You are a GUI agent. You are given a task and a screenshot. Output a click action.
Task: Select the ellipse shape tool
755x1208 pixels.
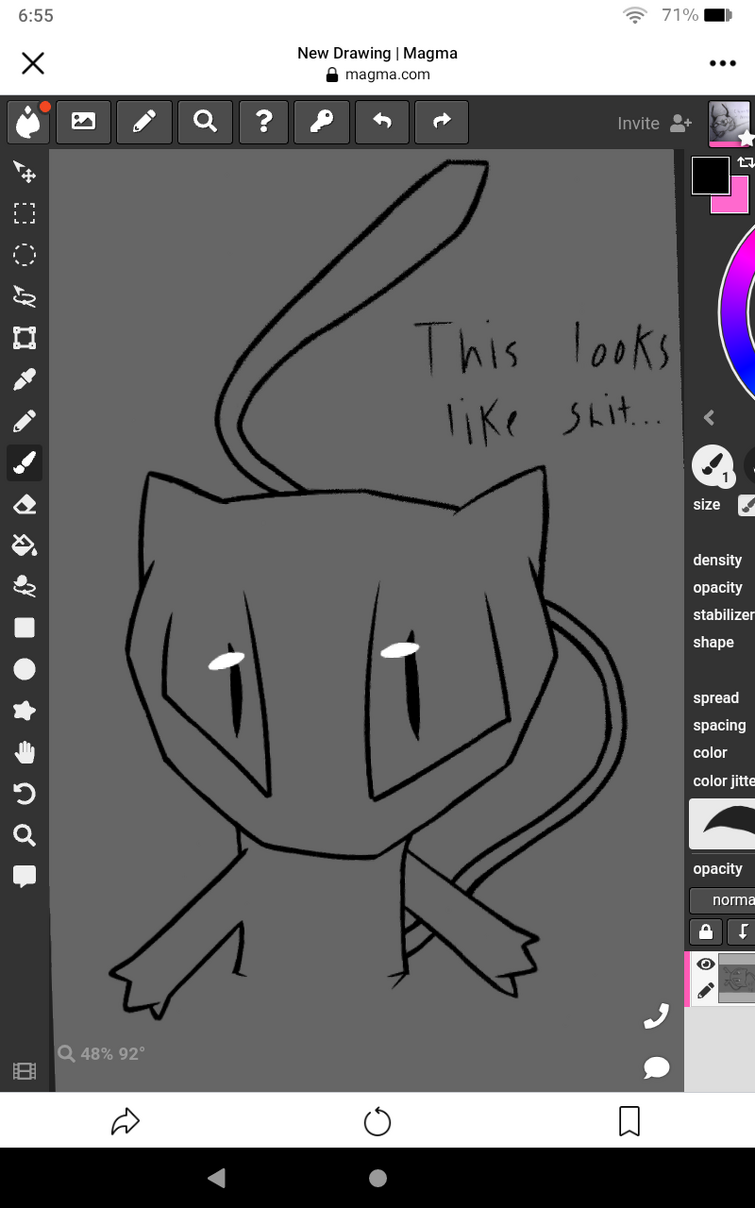(x=24, y=669)
